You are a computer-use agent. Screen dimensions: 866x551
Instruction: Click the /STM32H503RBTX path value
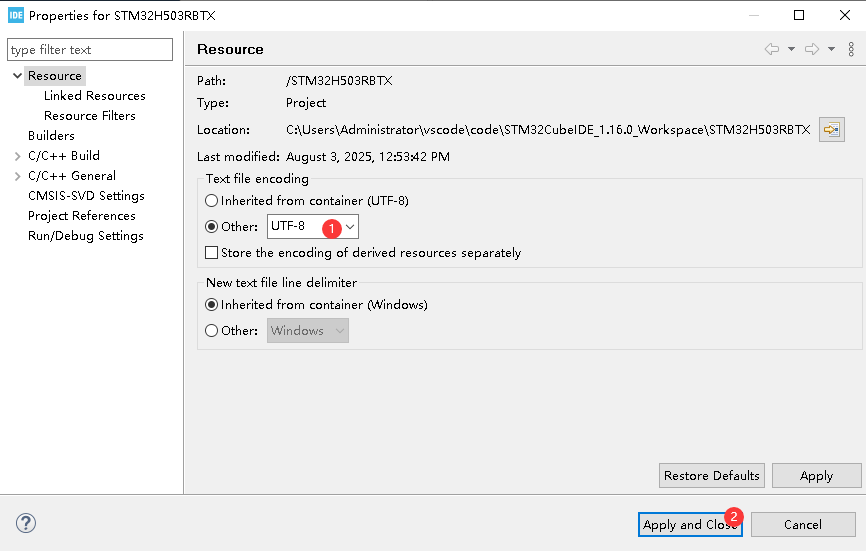339,81
